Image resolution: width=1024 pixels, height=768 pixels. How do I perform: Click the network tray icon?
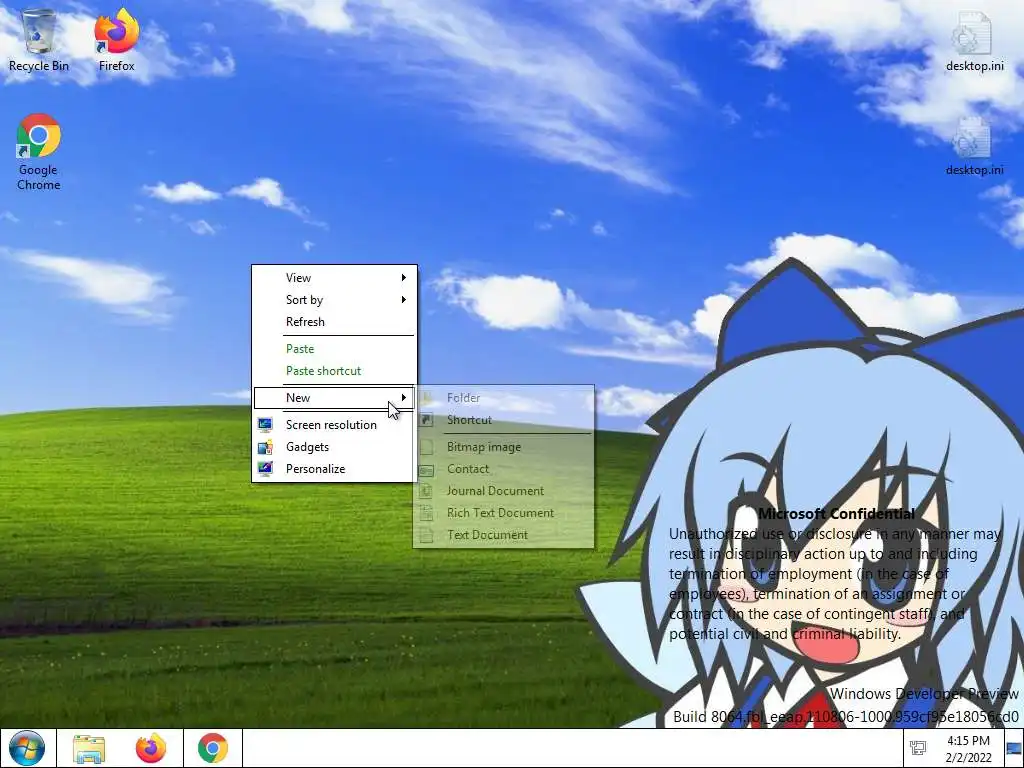coord(918,748)
